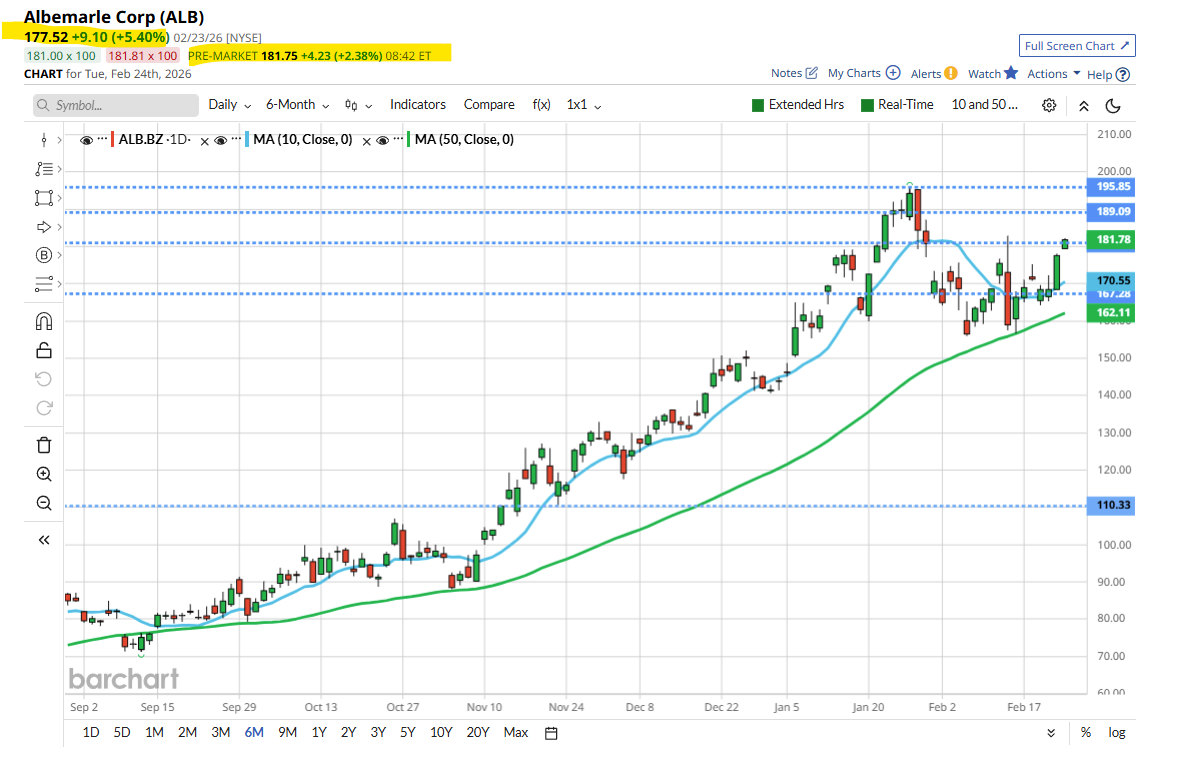Switch to dark mode with moon icon
Screen dimensions: 1183x770
coord(1113,105)
